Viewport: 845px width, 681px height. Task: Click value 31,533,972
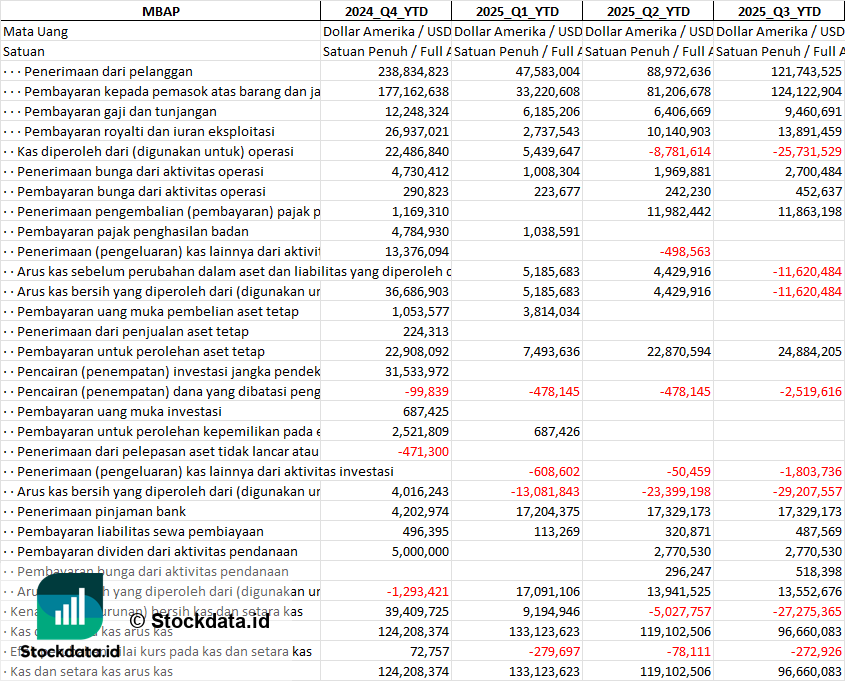[417, 371]
